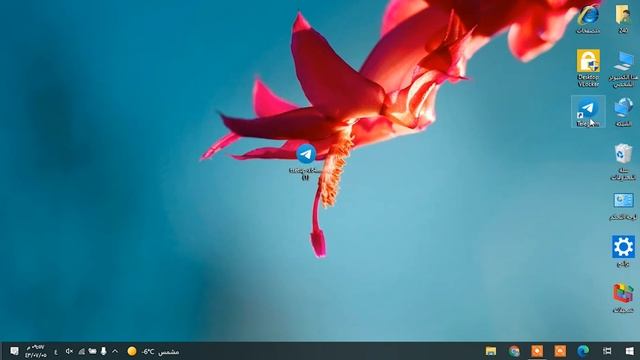Launch Microsoft Edge from the taskbar

point(583,351)
